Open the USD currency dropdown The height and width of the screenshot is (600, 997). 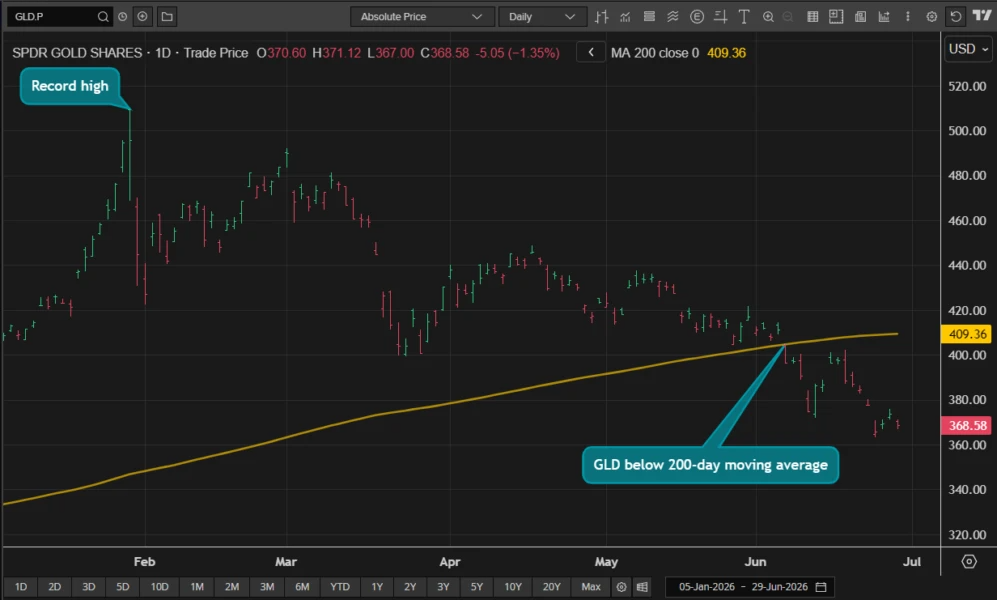click(x=968, y=49)
